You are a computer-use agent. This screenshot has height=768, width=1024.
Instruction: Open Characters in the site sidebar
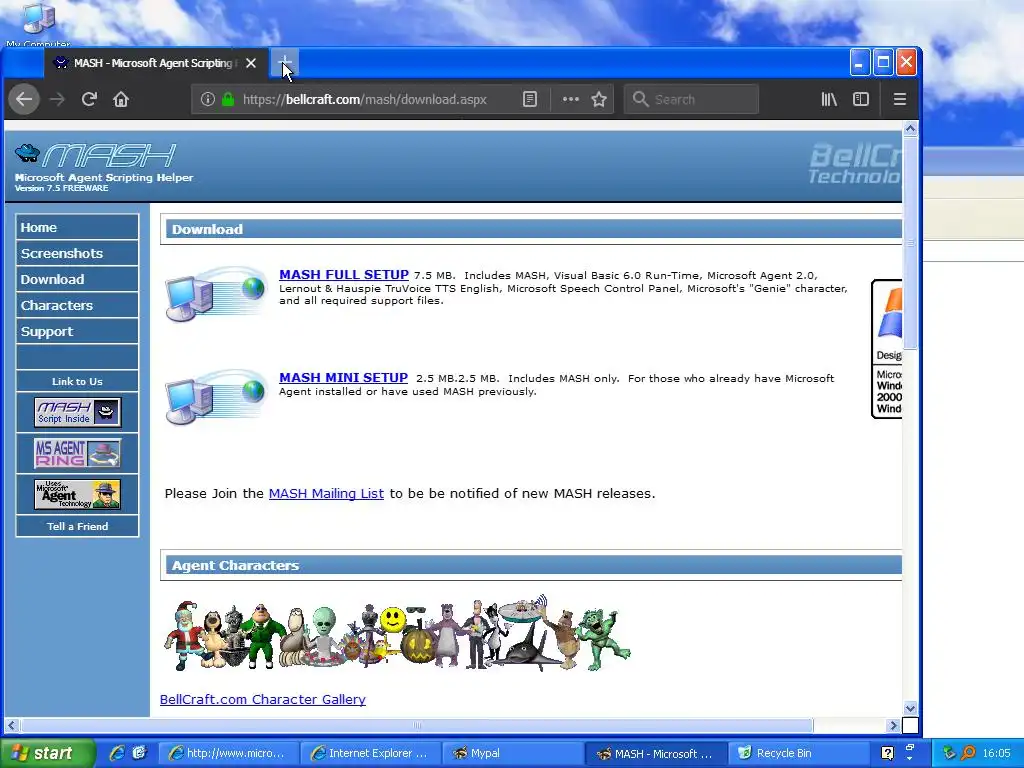pos(77,306)
